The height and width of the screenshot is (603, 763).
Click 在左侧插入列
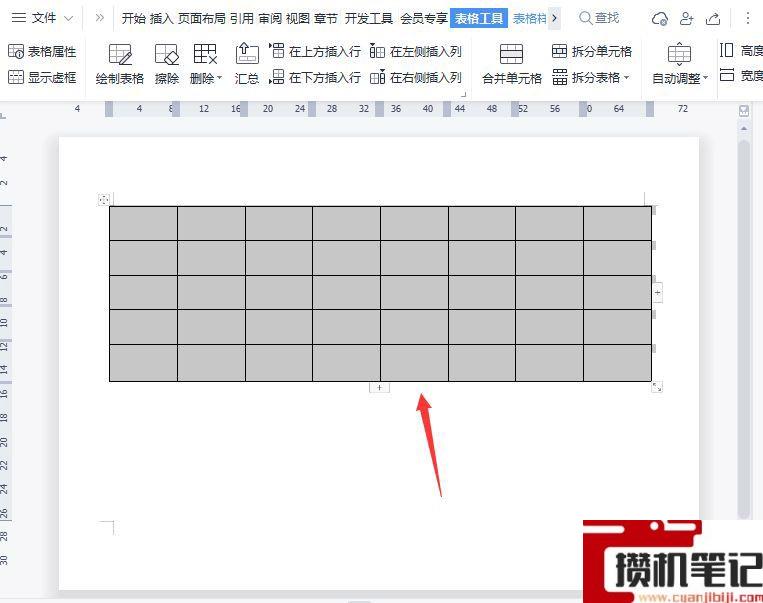[416, 51]
